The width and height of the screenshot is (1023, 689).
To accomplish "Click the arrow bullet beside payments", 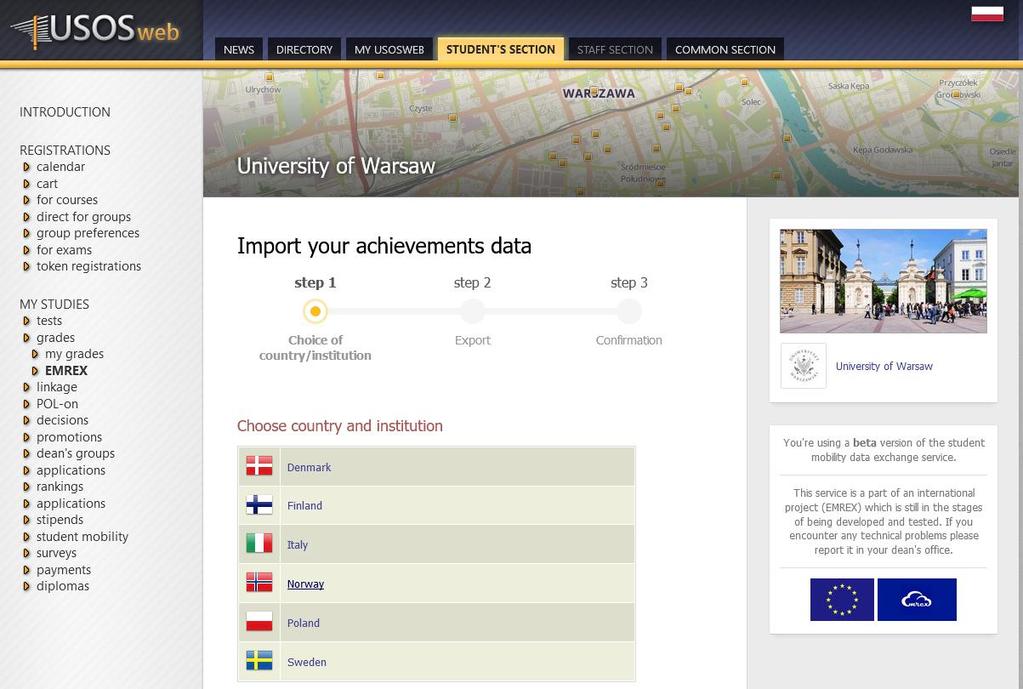I will point(26,570).
